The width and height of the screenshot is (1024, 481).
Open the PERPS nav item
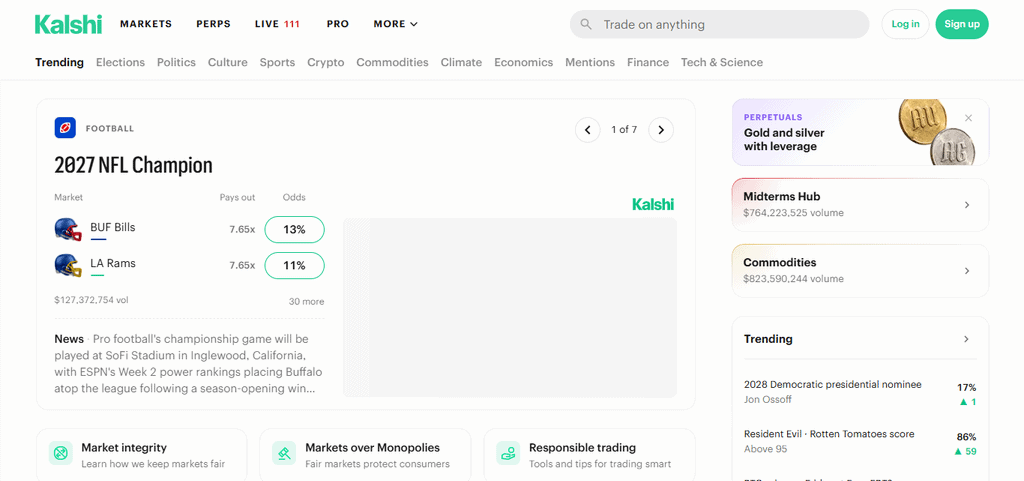(214, 24)
